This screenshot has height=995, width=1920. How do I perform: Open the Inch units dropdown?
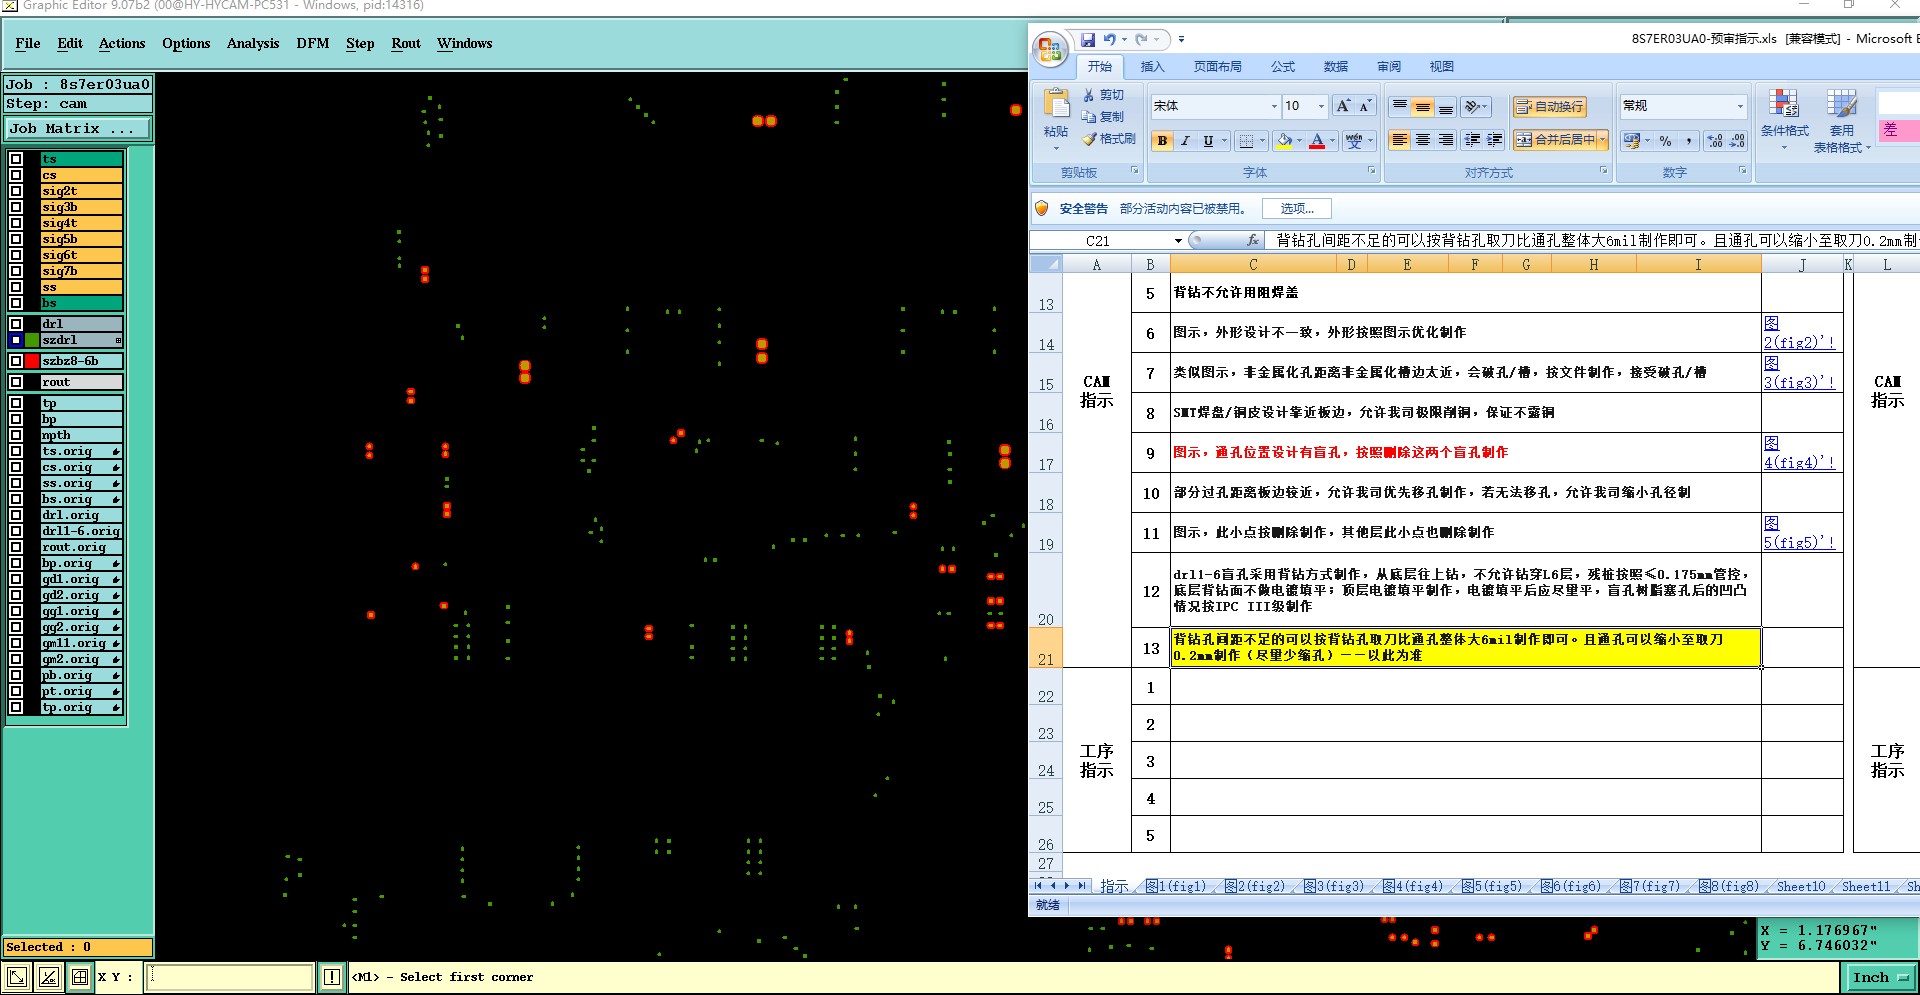(x=1880, y=977)
